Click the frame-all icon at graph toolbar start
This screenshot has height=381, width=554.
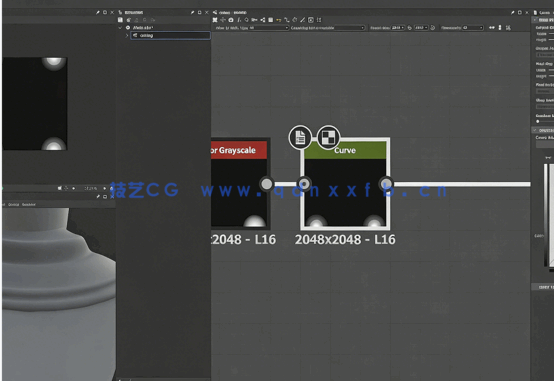click(x=215, y=20)
